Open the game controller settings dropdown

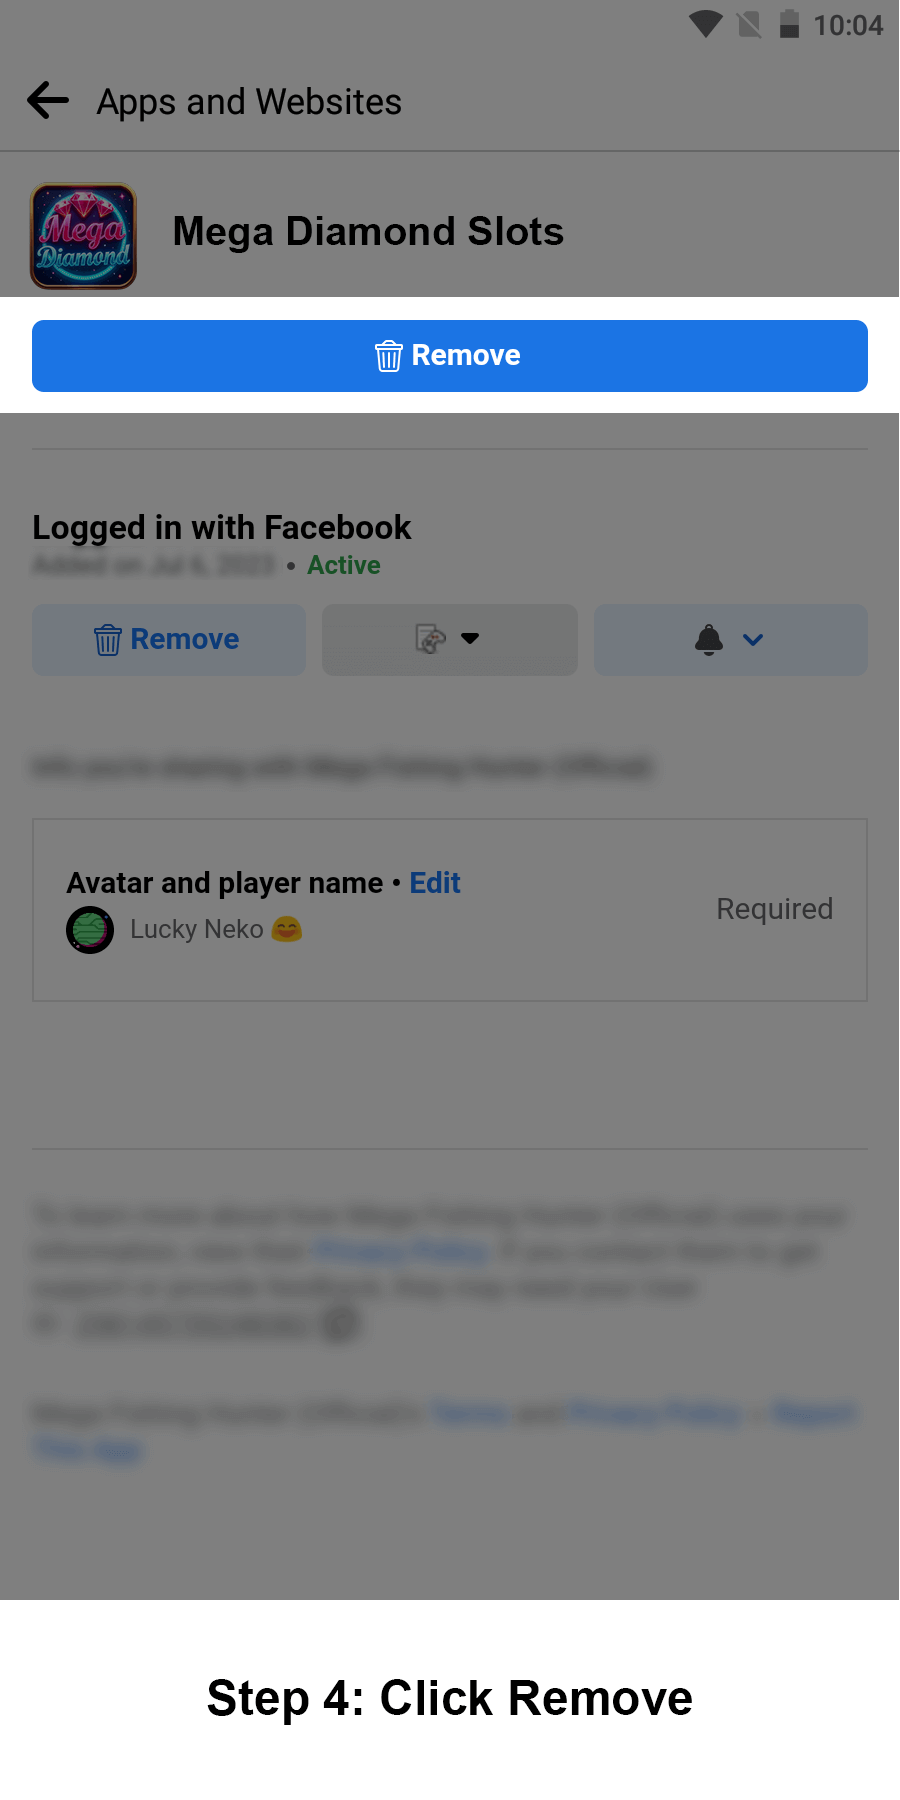pyautogui.click(x=450, y=640)
